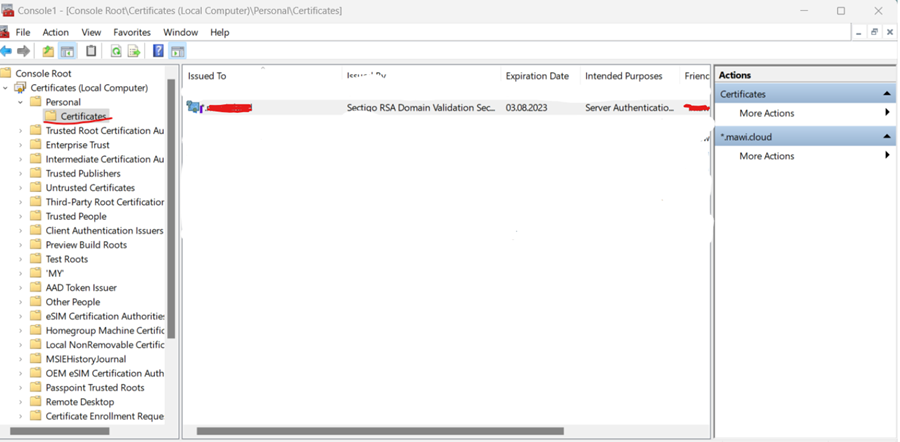Click the clipboard icon in the toolbar
The width and height of the screenshot is (900, 442).
coord(91,51)
